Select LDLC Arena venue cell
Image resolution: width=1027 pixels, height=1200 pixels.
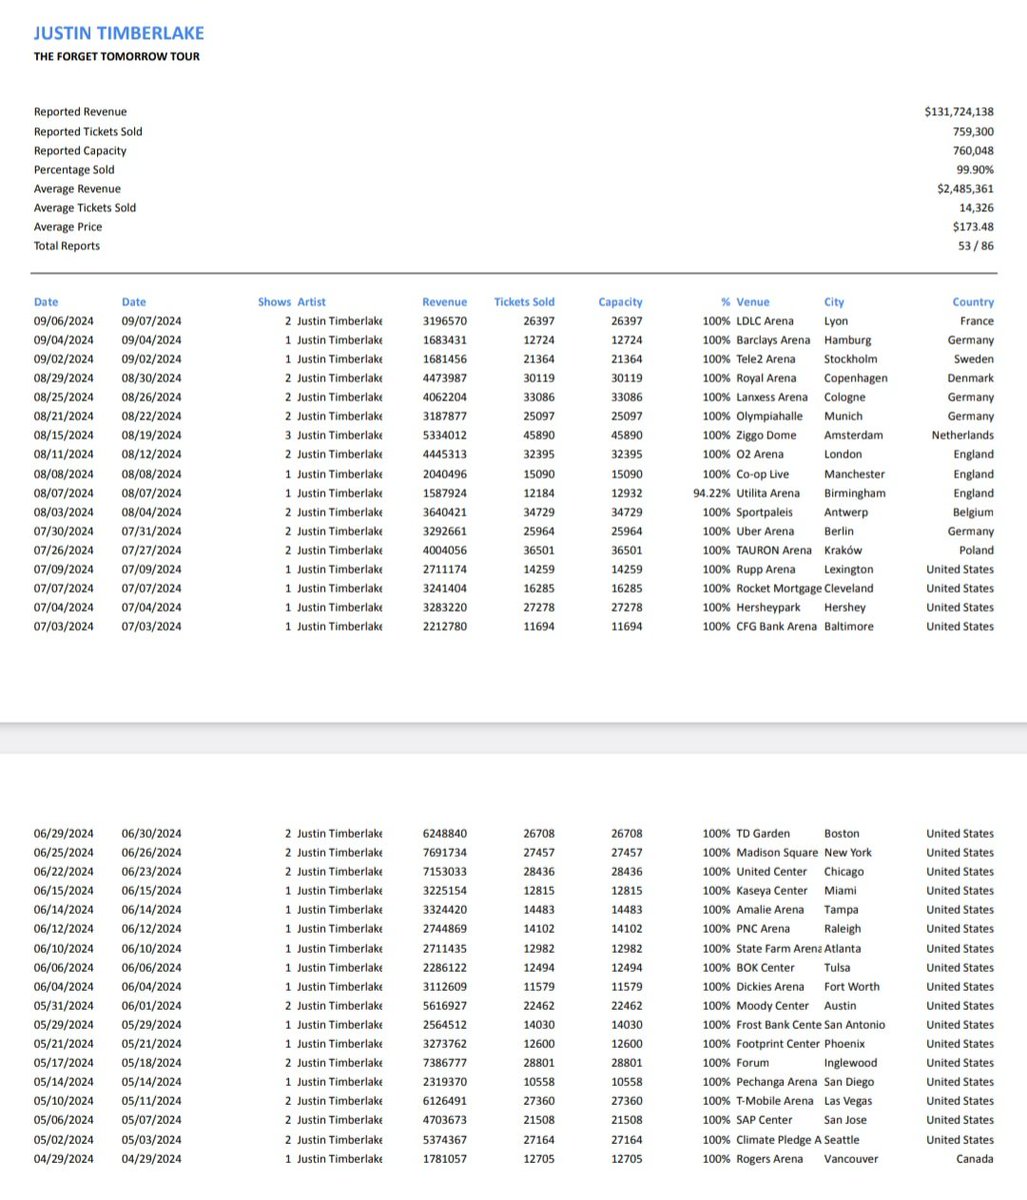point(765,321)
